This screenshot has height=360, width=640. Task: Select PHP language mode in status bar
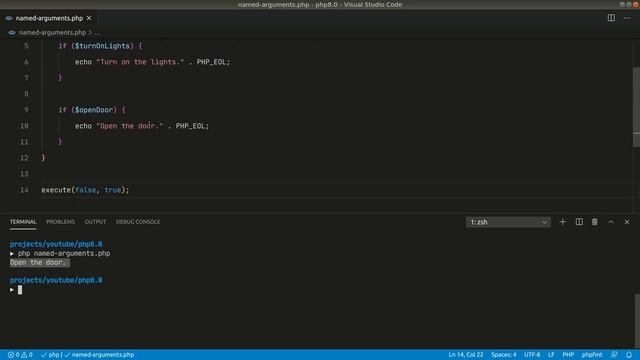coord(568,355)
